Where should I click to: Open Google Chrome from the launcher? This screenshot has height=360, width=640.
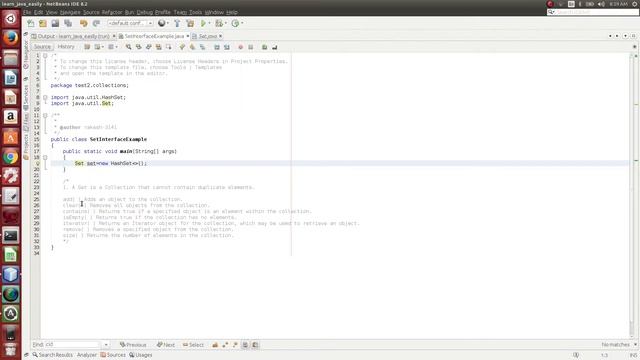(11, 157)
